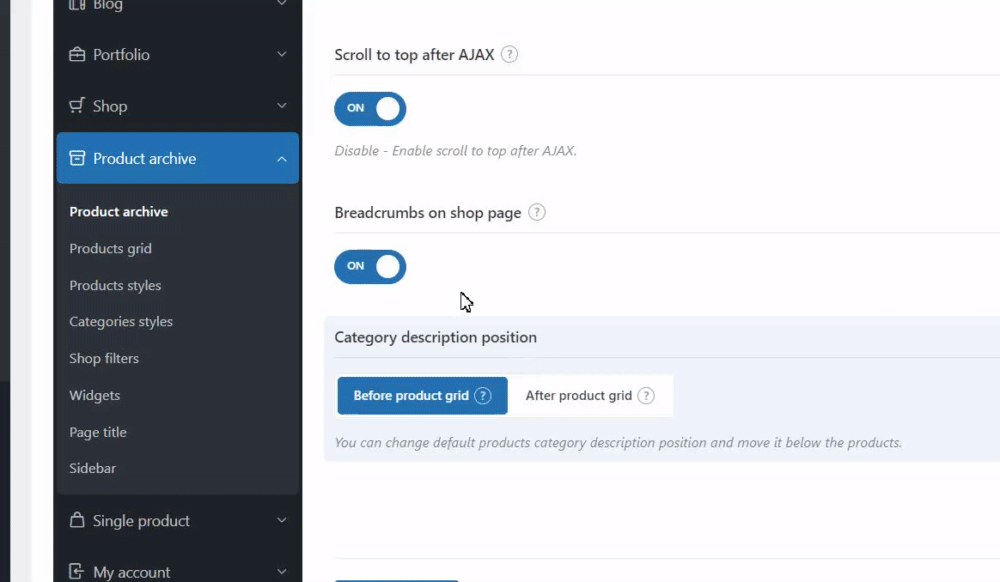Select After product grid option
Image resolution: width=1000 pixels, height=582 pixels.
coord(578,396)
